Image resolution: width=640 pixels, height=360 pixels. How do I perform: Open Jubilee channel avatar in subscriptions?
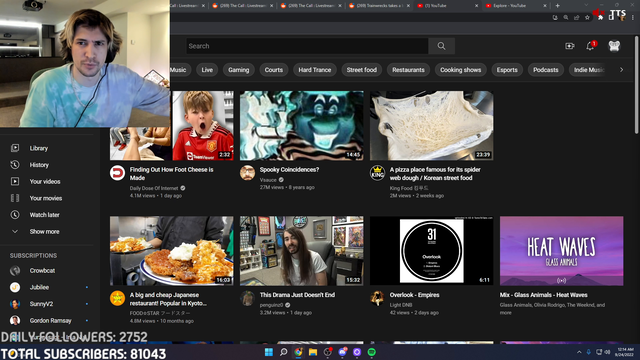tap(15, 287)
